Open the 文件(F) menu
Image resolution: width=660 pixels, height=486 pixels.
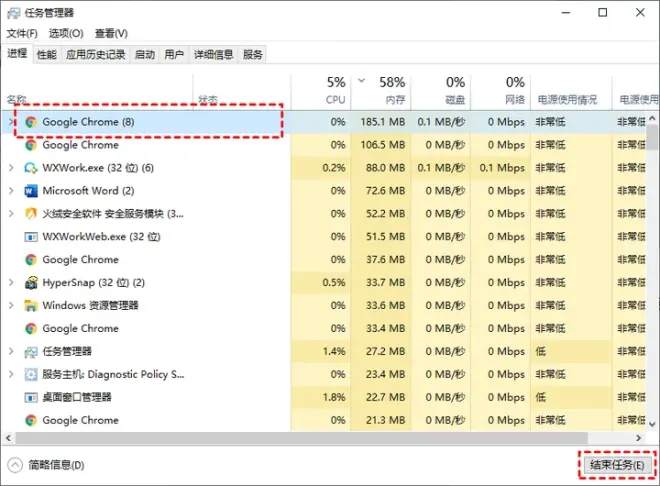(x=22, y=33)
